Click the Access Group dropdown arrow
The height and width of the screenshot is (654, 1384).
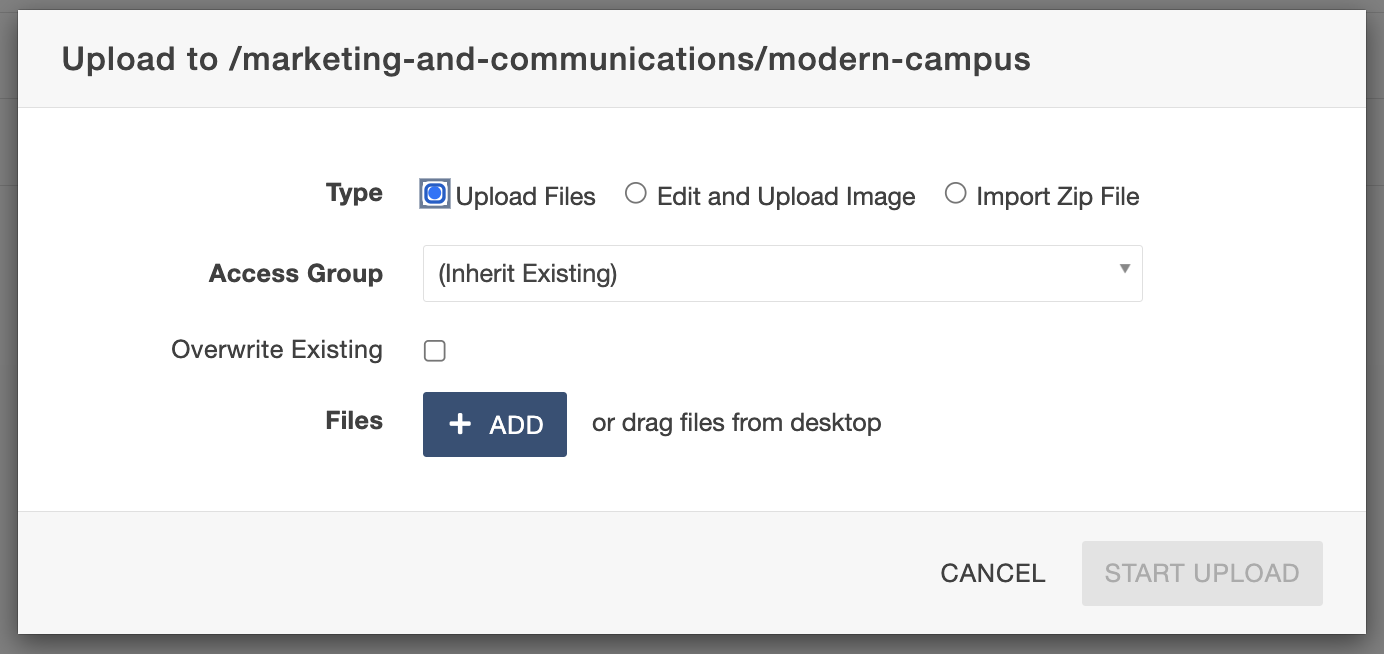[1125, 269]
